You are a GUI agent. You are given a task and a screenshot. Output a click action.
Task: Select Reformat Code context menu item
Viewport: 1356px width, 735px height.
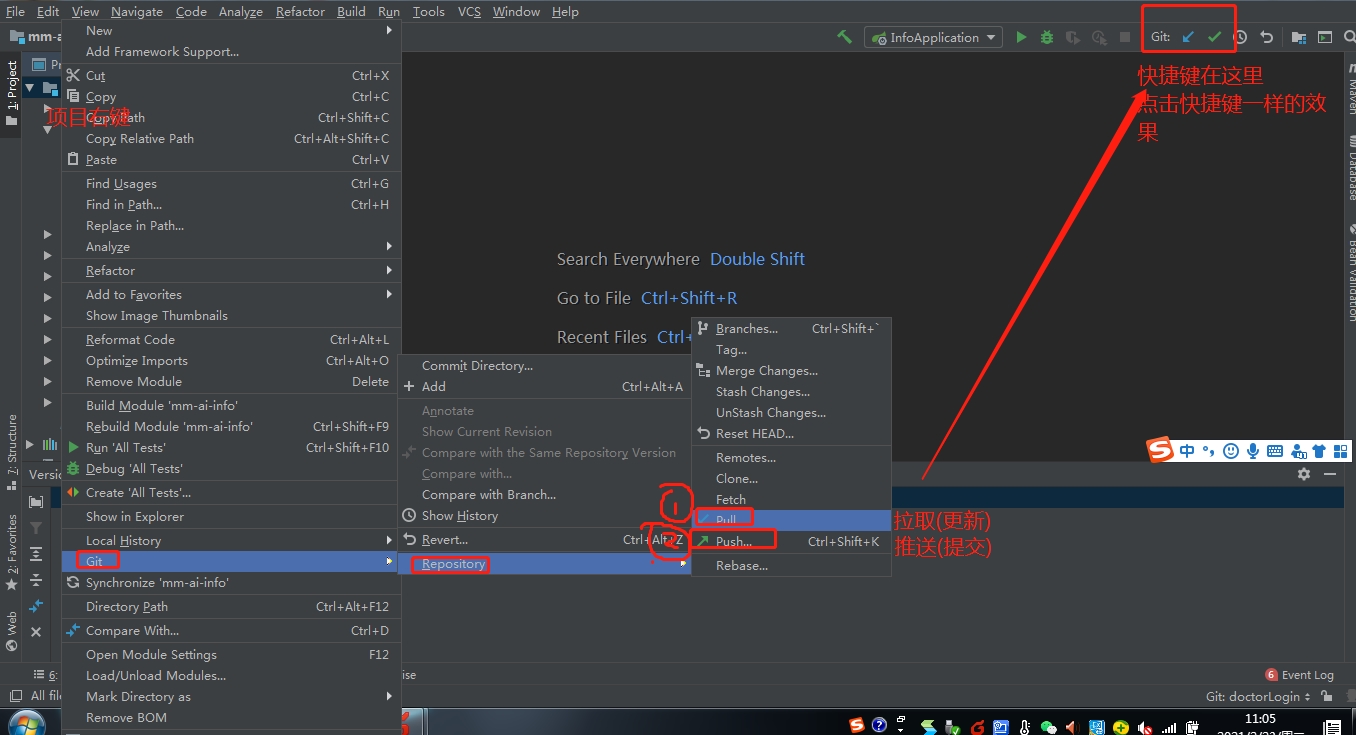231,340
